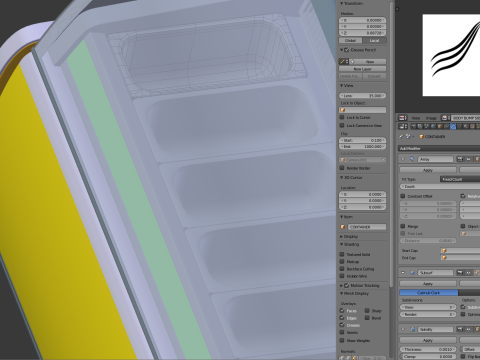Viewport: 480px width, 360px height.
Task: Open the properties editor type selector
Action: coord(403,126)
